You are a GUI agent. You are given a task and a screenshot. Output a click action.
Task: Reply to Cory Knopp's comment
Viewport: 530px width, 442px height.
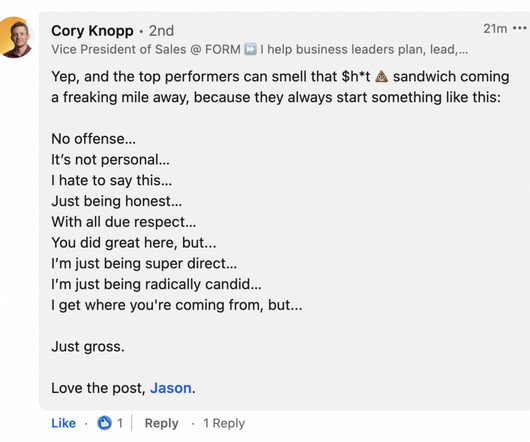click(161, 423)
